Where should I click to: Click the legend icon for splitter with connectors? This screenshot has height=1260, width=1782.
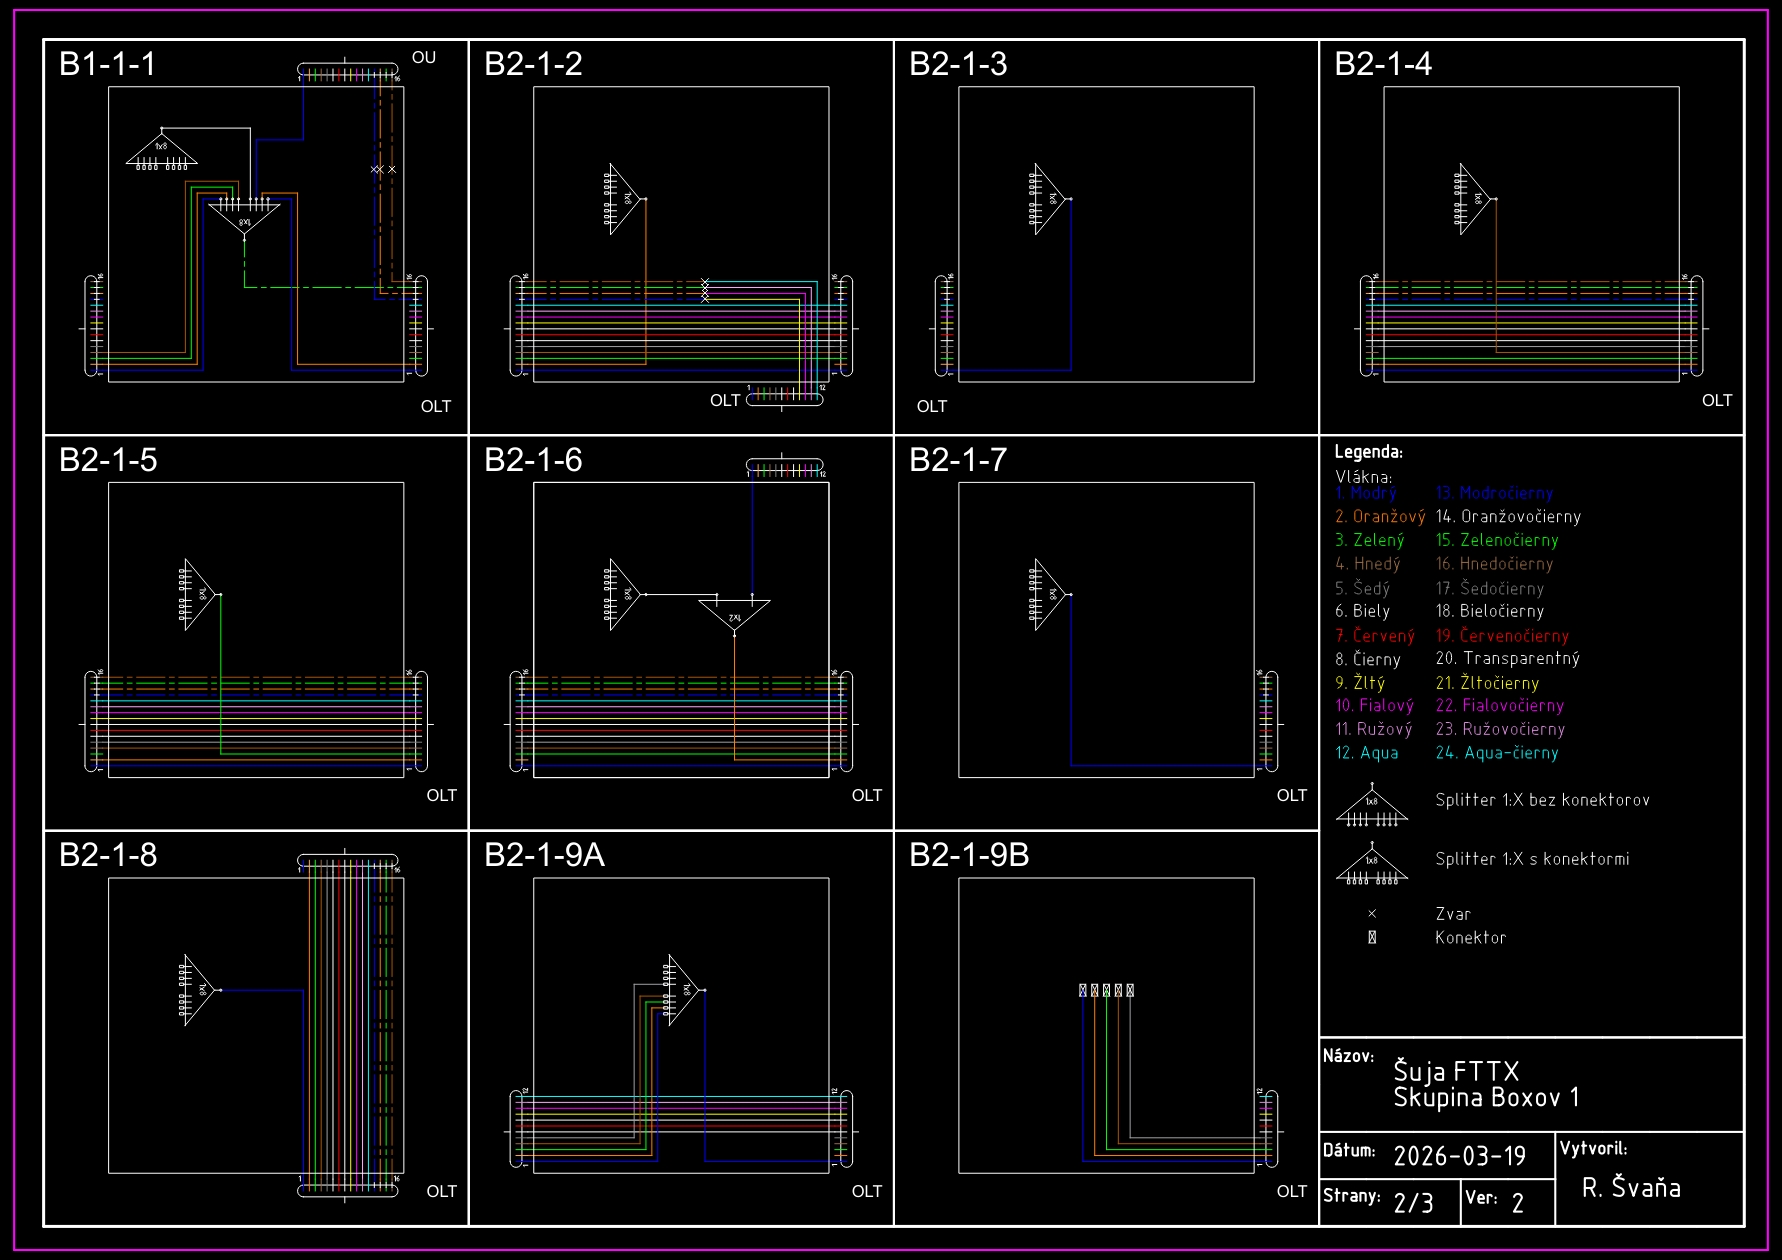(1372, 865)
